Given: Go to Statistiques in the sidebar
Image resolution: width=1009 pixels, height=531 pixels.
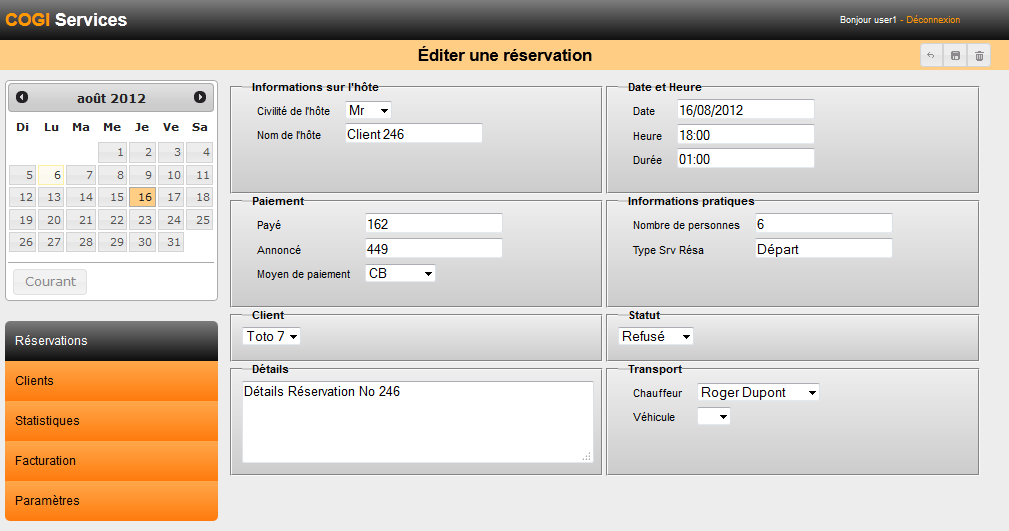Looking at the screenshot, I should pos(111,421).
